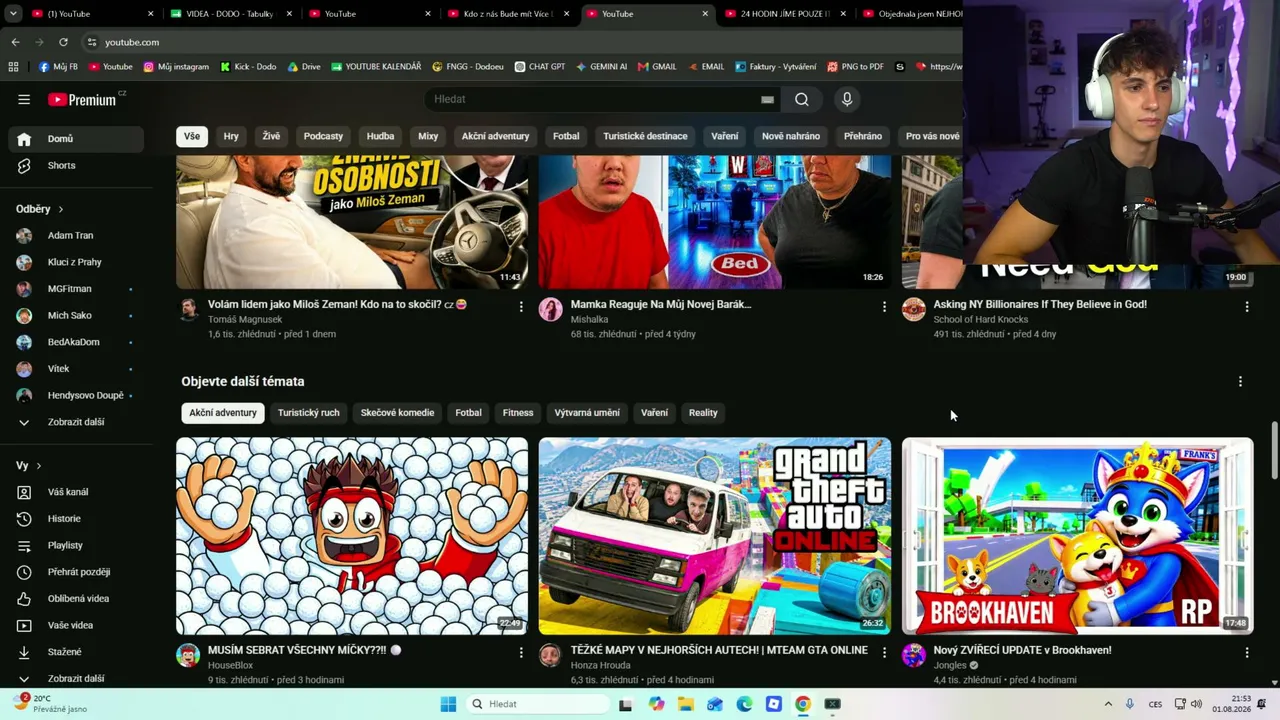Open the tab search dropdown arrow

[x=13, y=14]
